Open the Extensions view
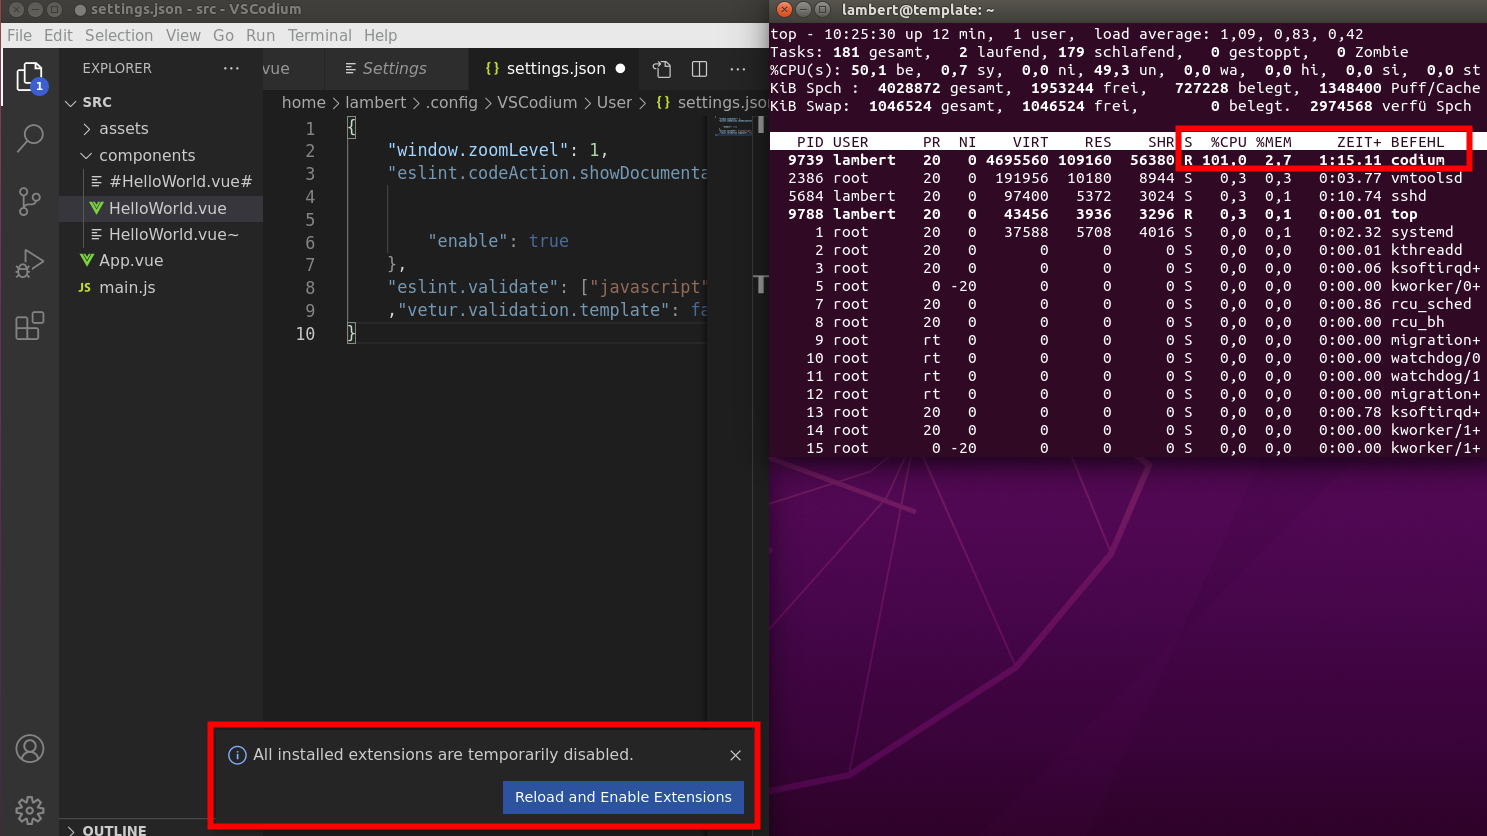The width and height of the screenshot is (1487, 836). pyautogui.click(x=30, y=325)
